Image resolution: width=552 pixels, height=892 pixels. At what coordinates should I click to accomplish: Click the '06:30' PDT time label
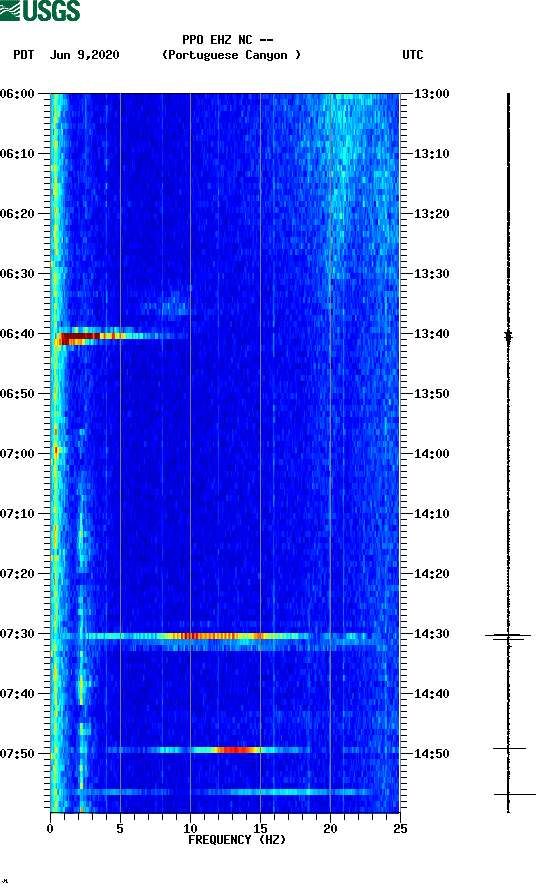pyautogui.click(x=18, y=274)
